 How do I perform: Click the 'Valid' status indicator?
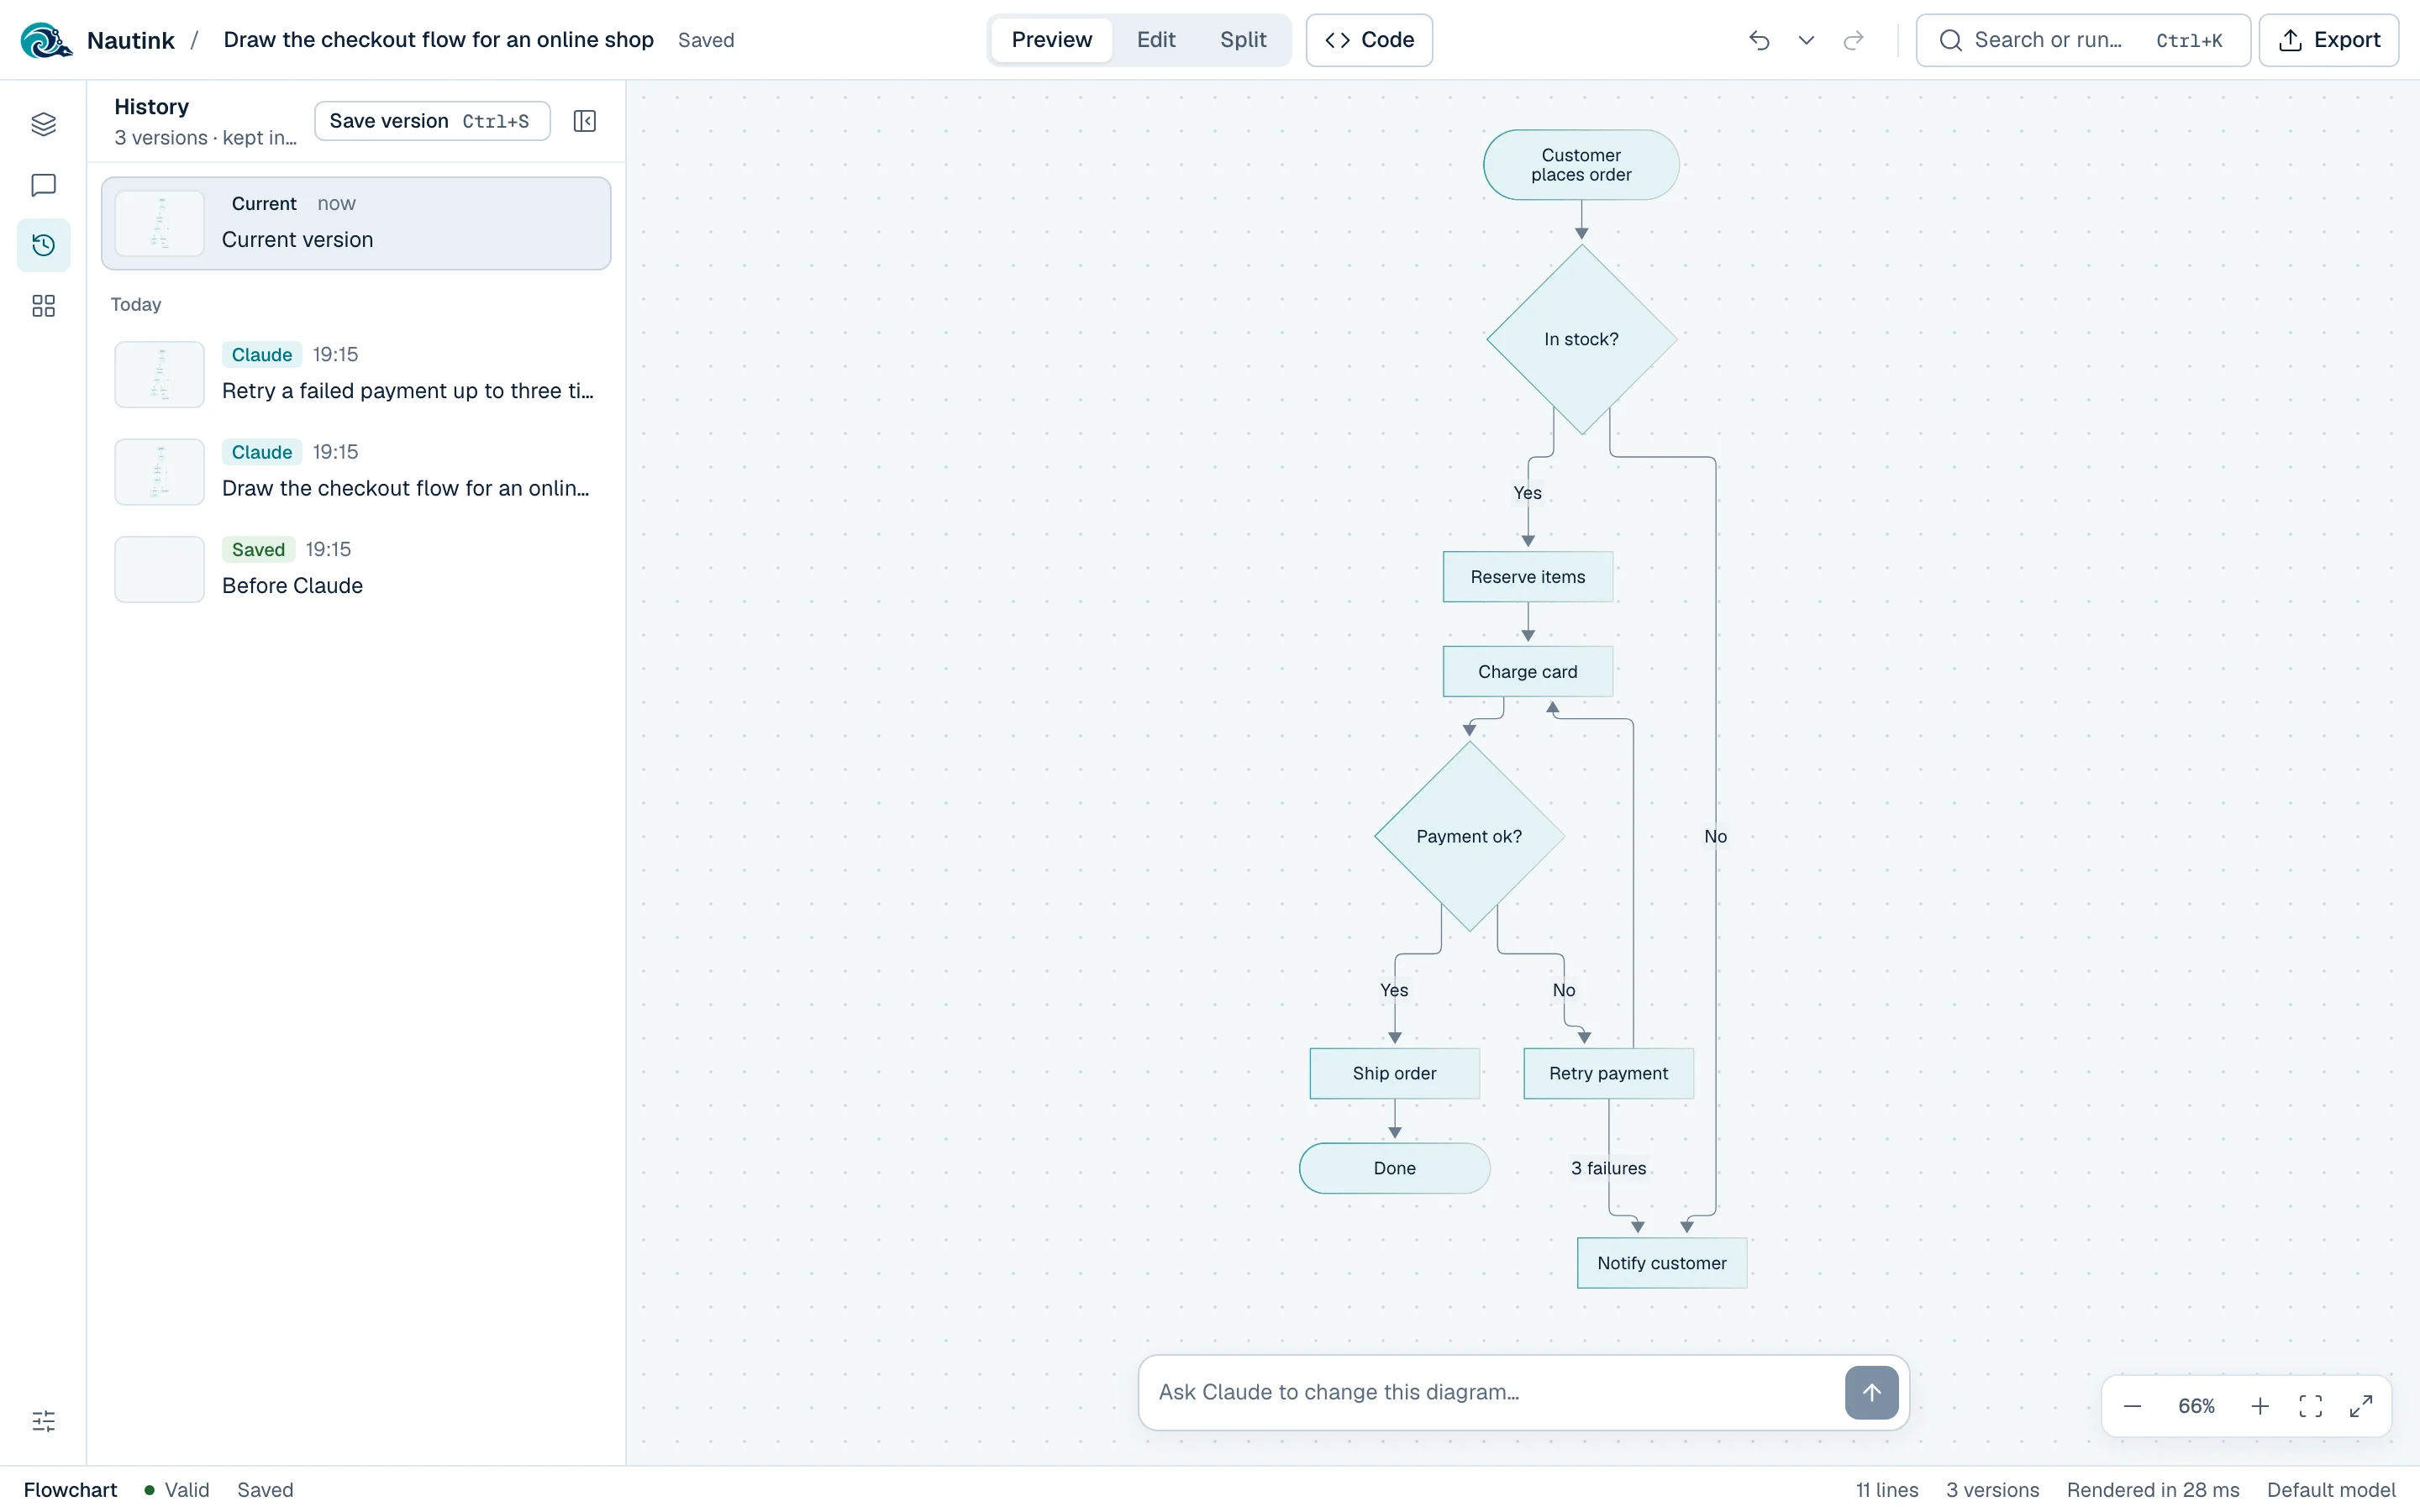pyautogui.click(x=177, y=1489)
